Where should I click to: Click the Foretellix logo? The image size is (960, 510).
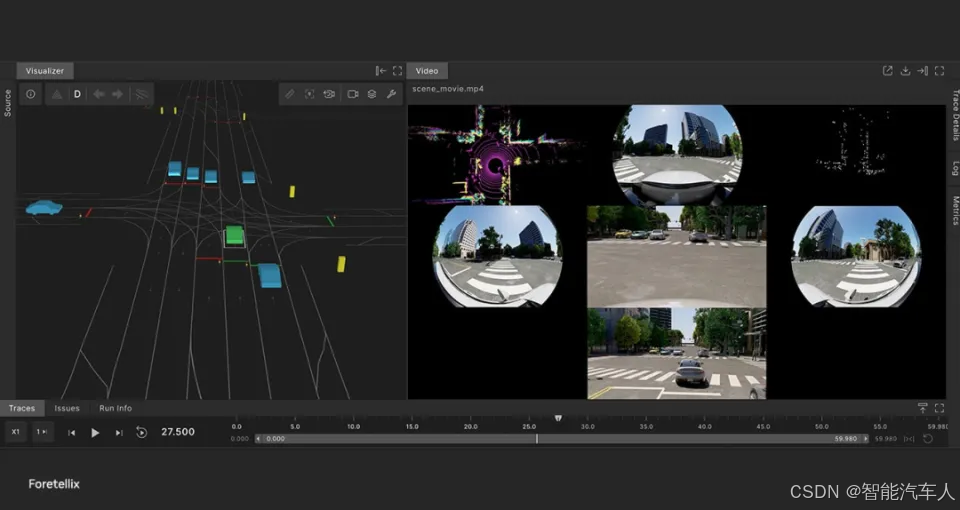[x=54, y=484]
